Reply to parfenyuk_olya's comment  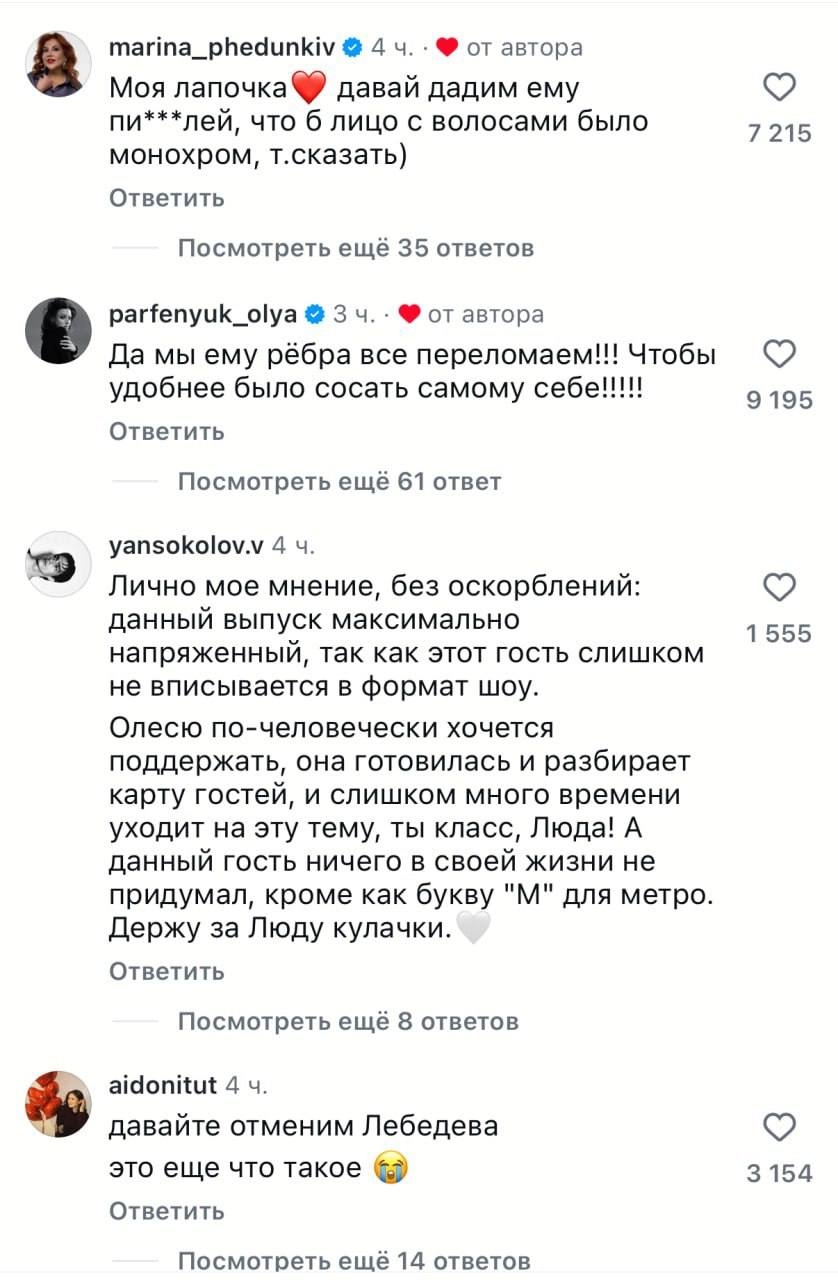tap(166, 432)
